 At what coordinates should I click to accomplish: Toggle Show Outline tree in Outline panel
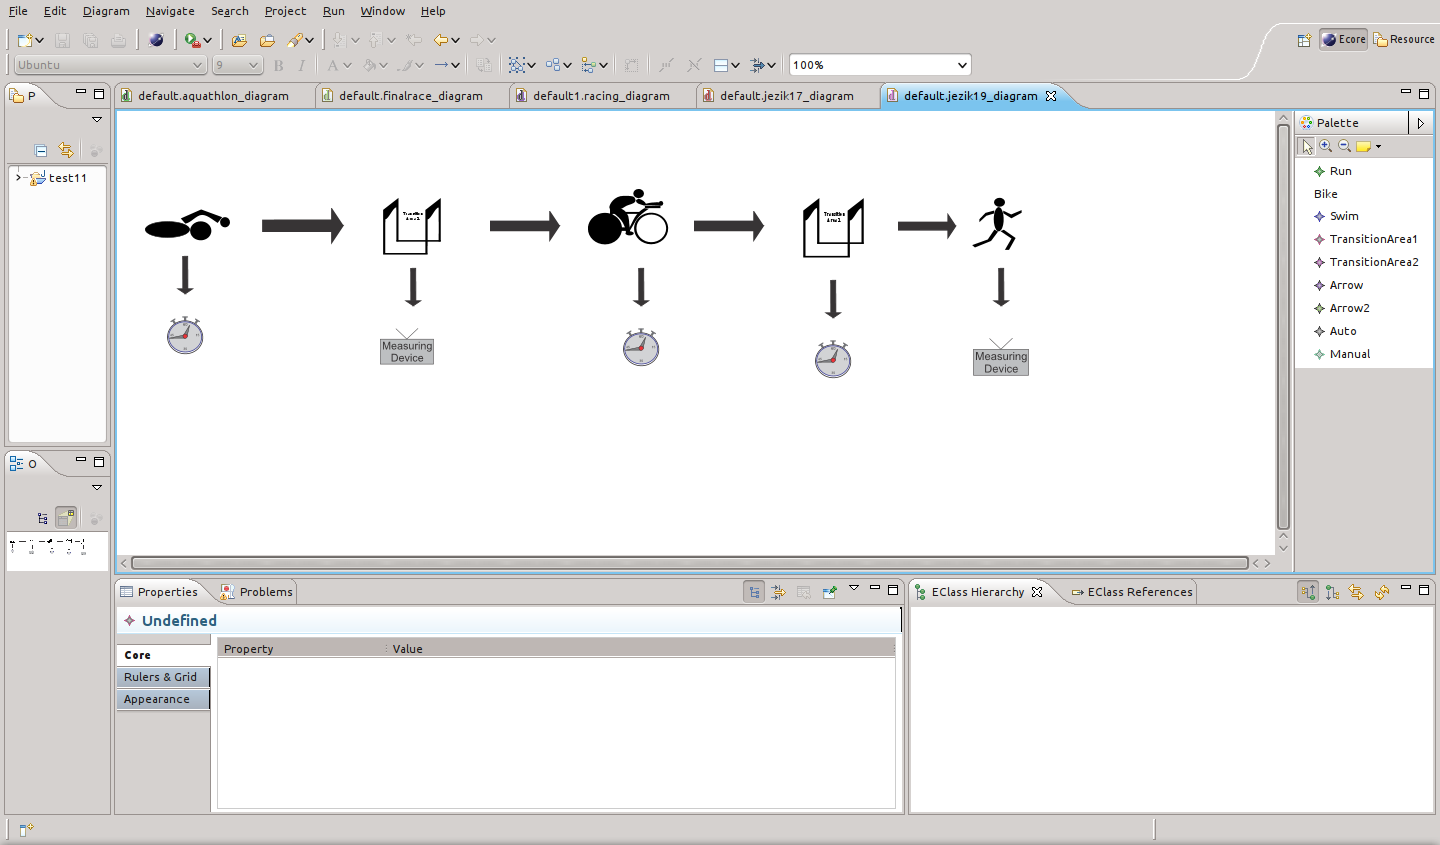point(42,518)
